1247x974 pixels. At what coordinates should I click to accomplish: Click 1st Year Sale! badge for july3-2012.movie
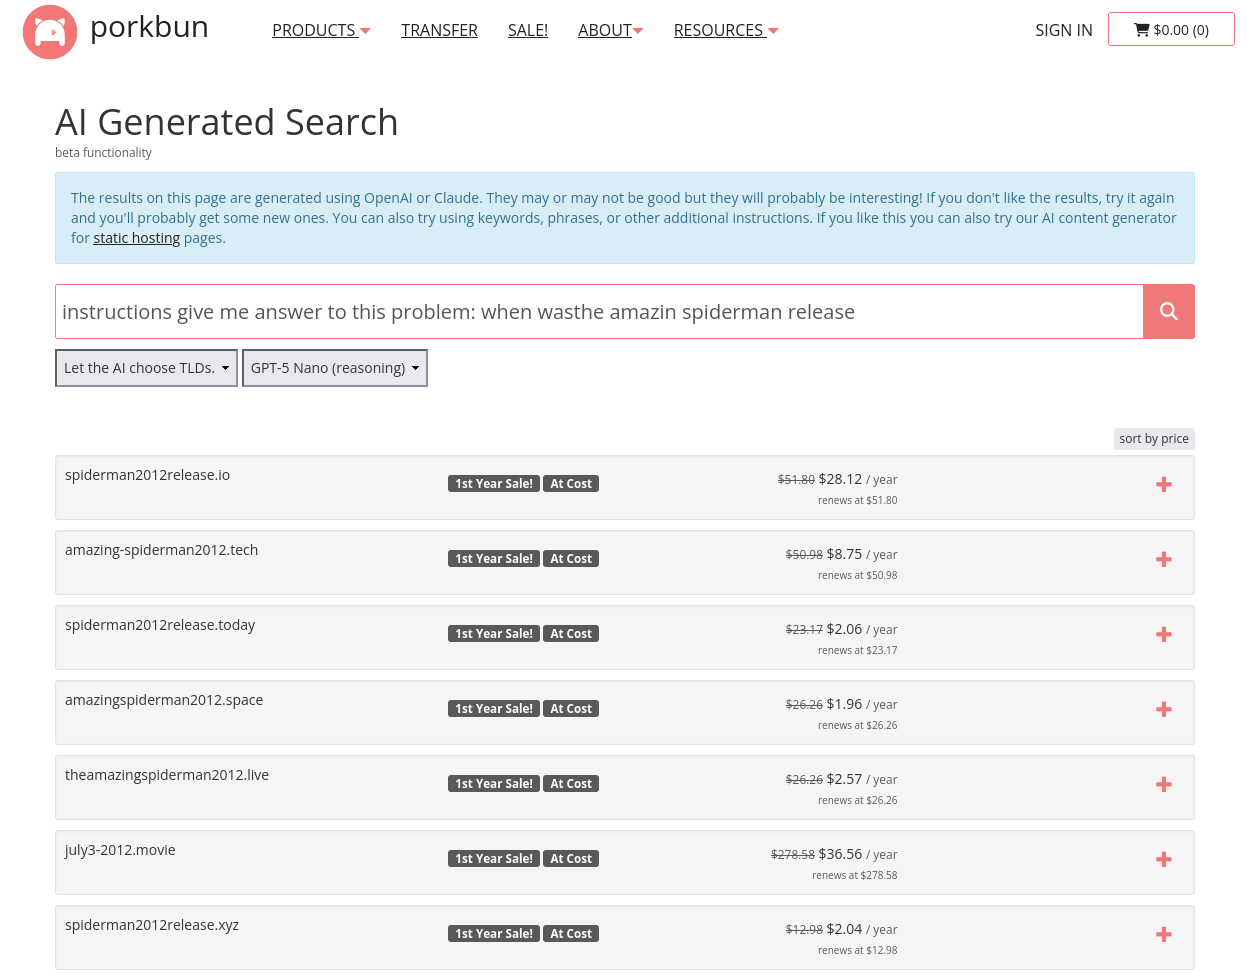point(494,859)
